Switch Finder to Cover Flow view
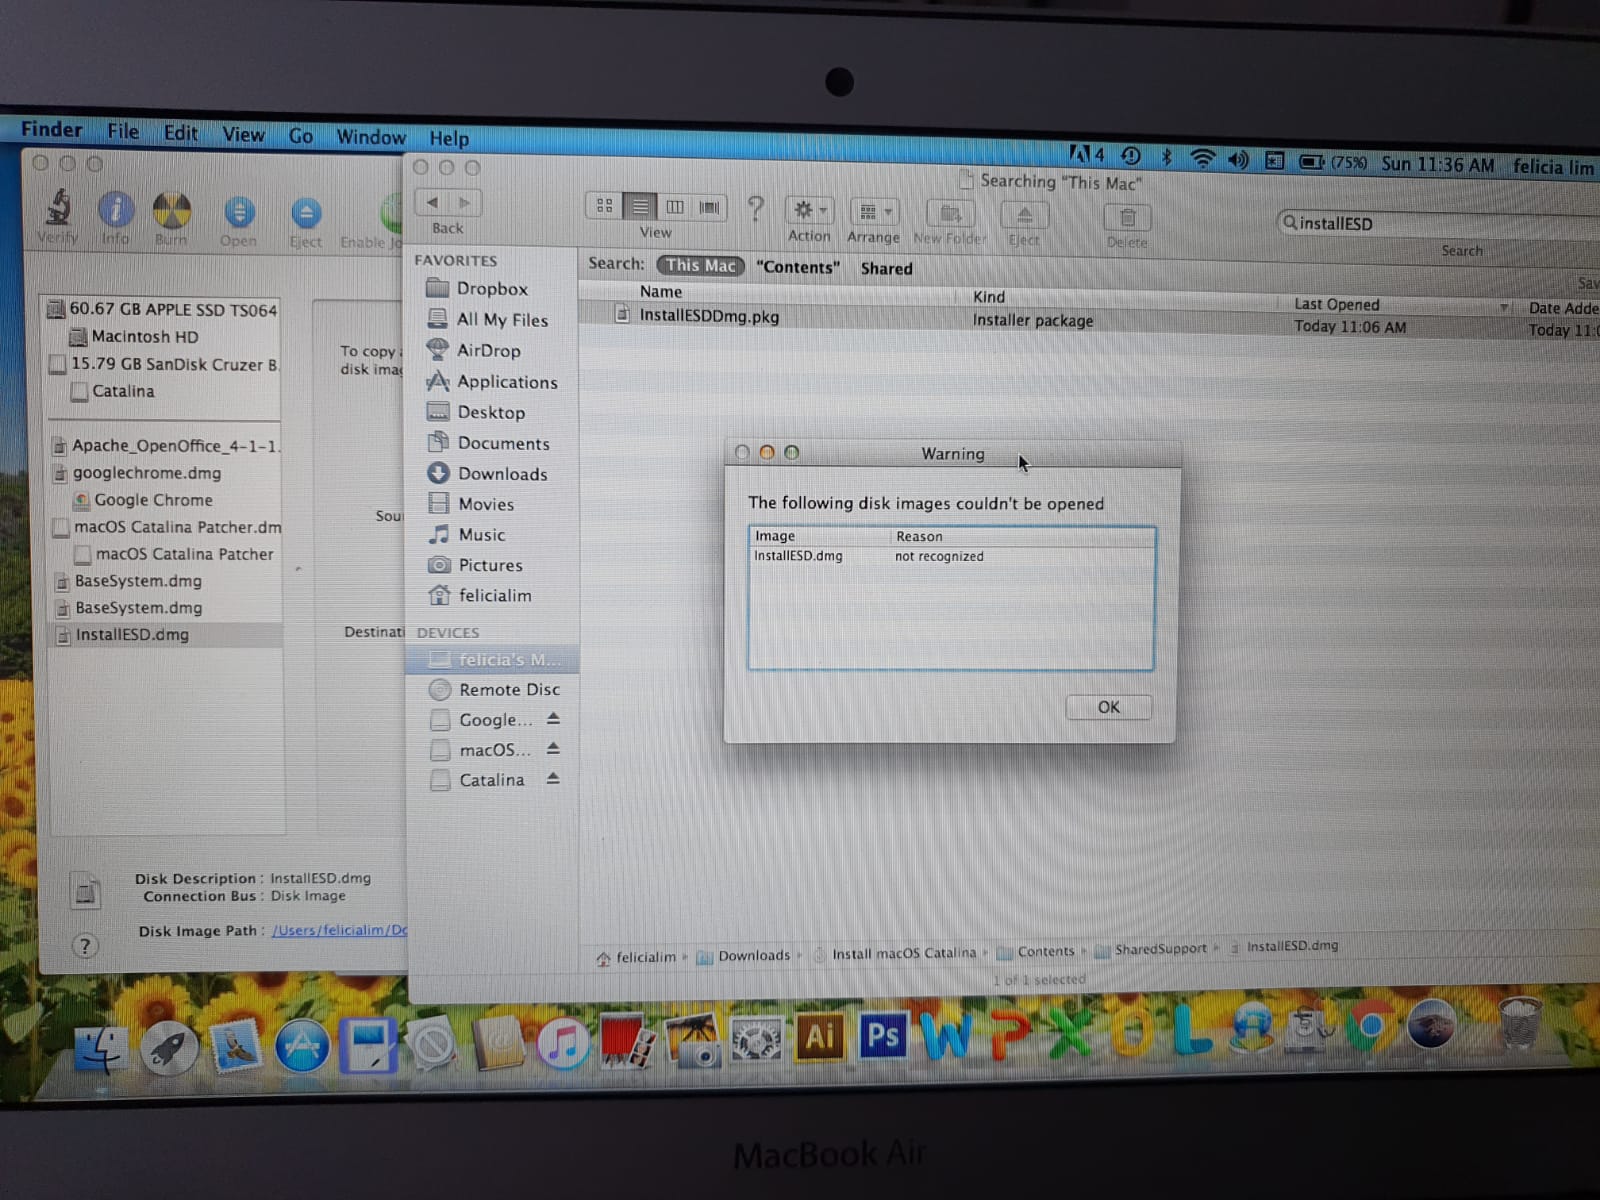The width and height of the screenshot is (1600, 1200). (709, 208)
